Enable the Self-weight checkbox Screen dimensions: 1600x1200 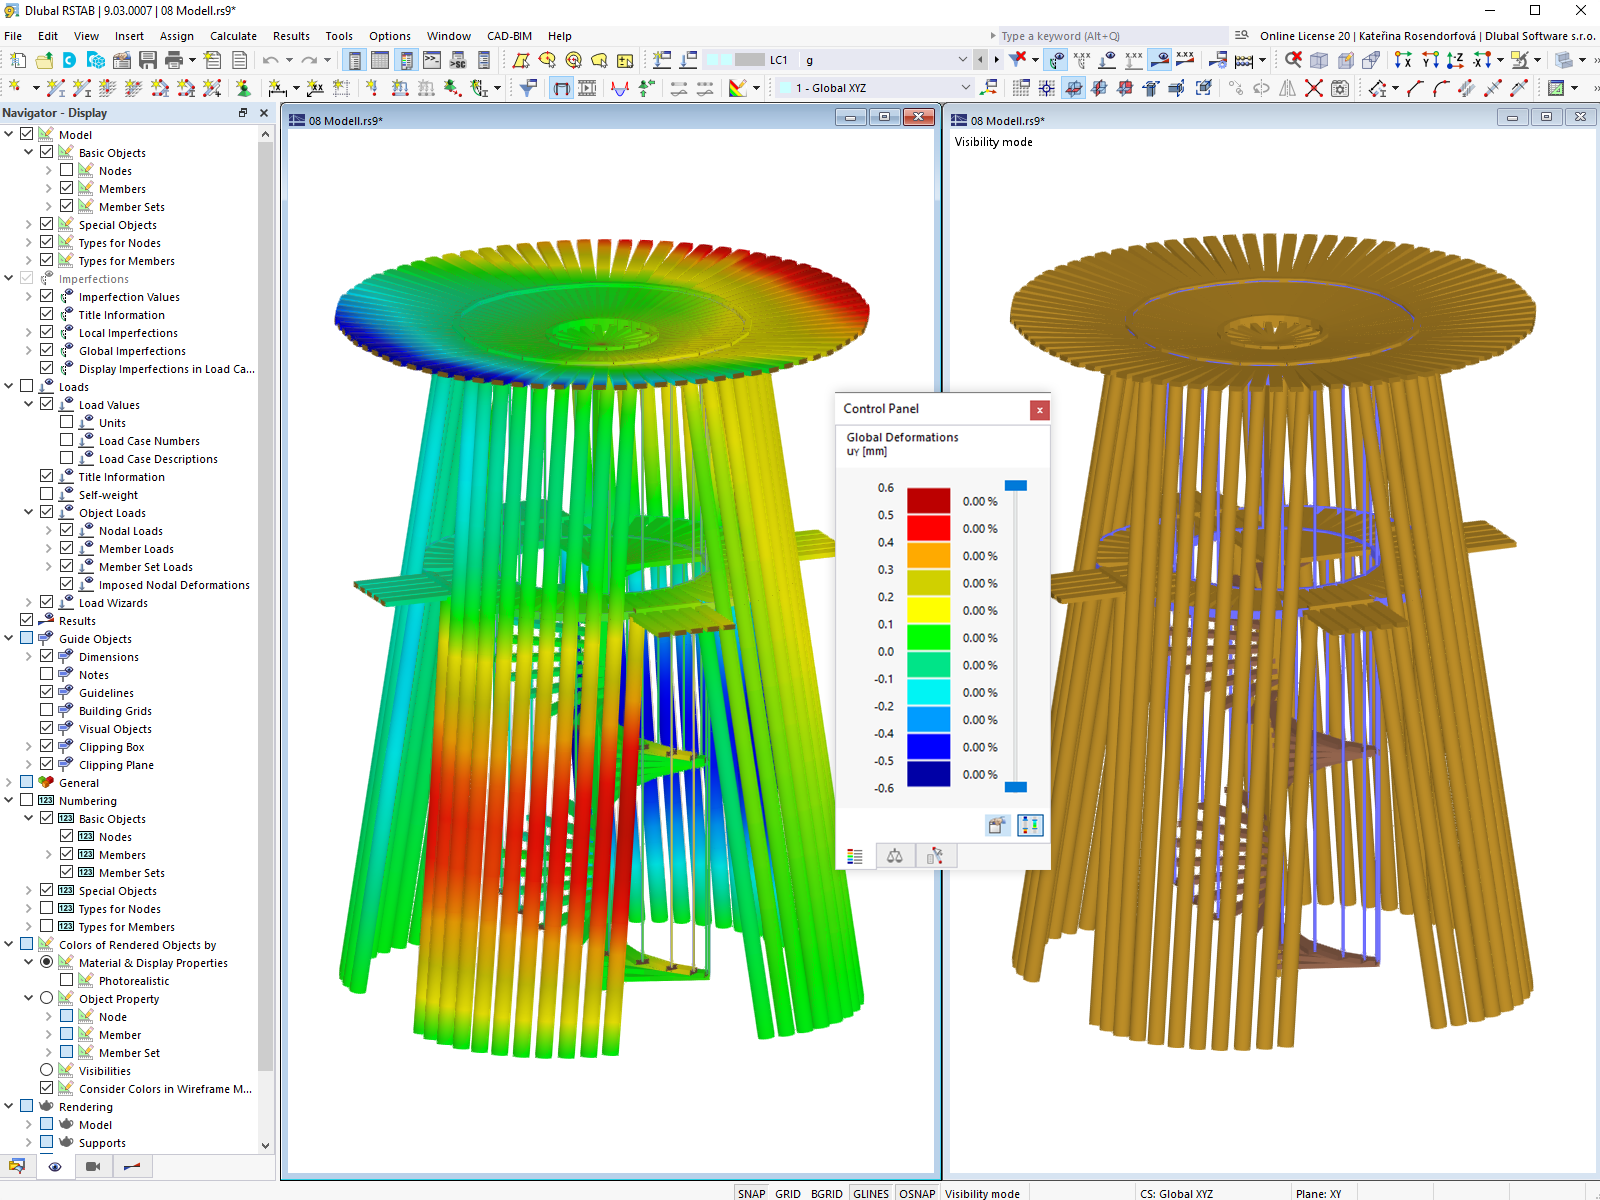pyautogui.click(x=46, y=494)
